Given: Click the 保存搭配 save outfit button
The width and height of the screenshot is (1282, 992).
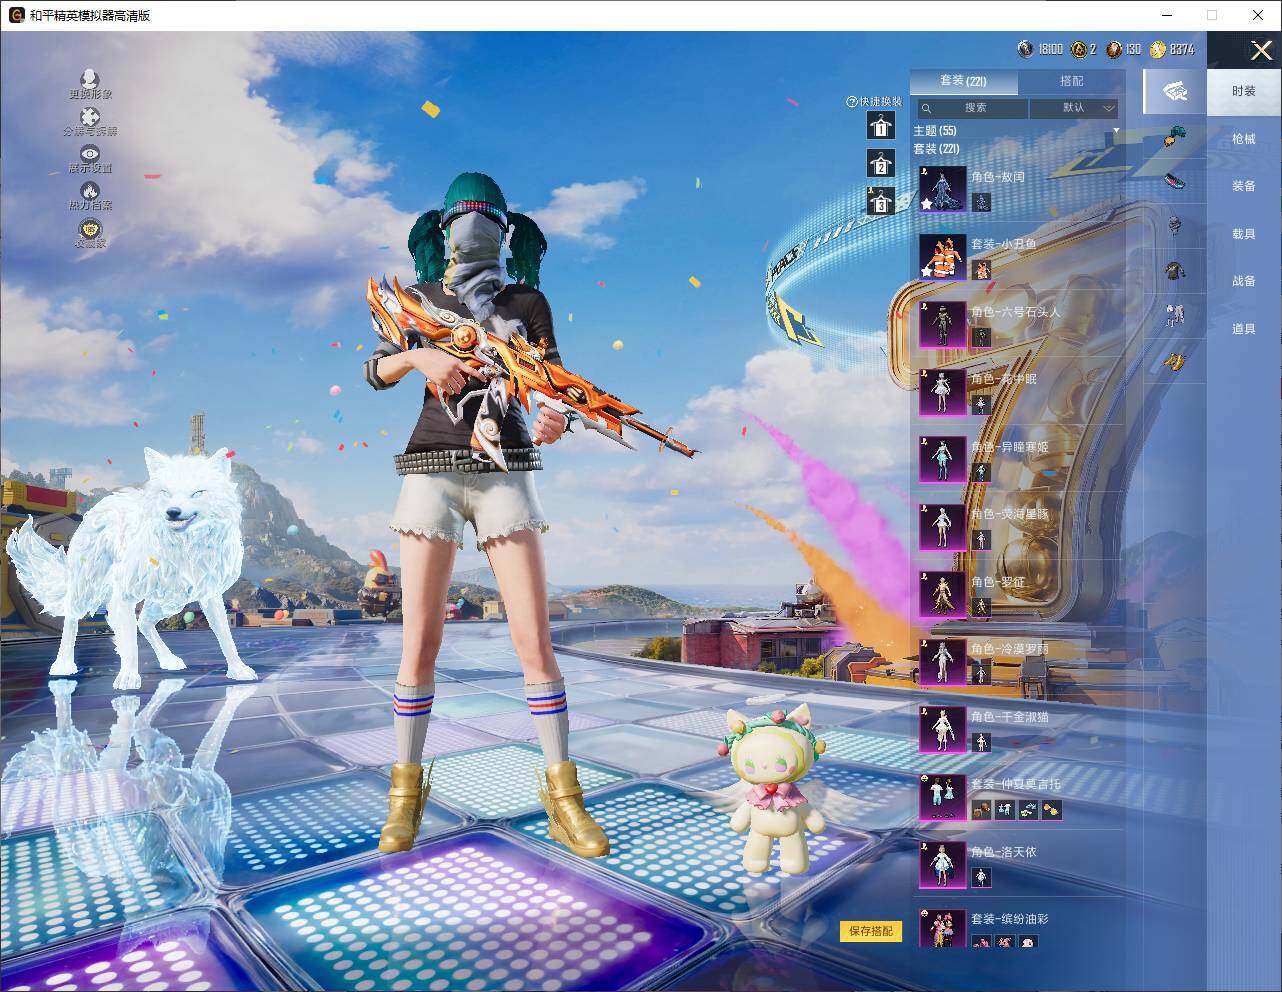Looking at the screenshot, I should (x=871, y=931).
